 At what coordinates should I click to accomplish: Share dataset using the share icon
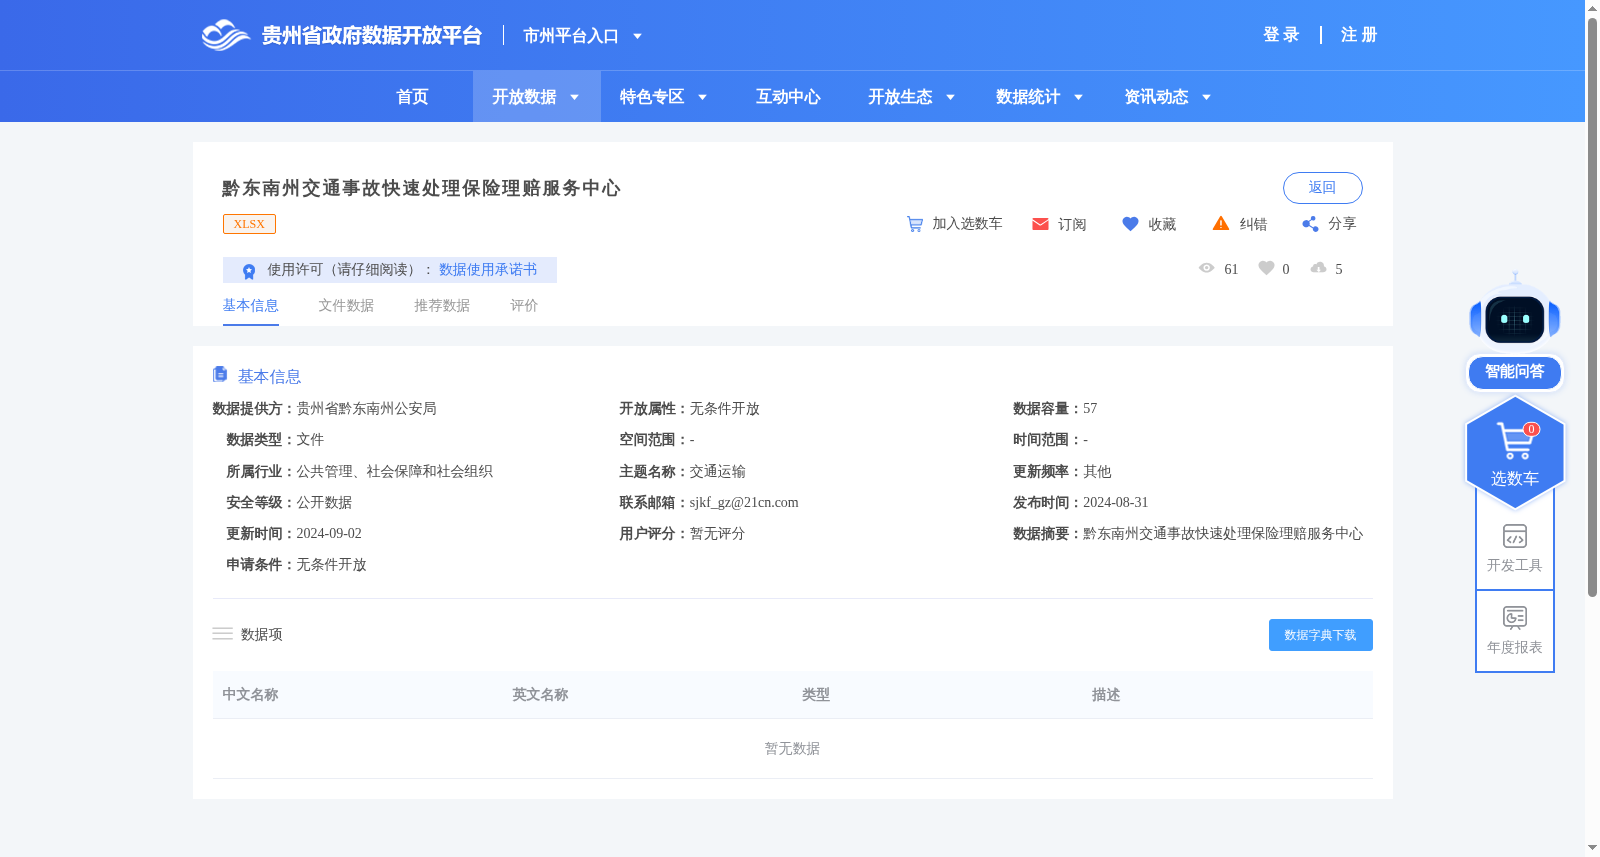(x=1310, y=224)
